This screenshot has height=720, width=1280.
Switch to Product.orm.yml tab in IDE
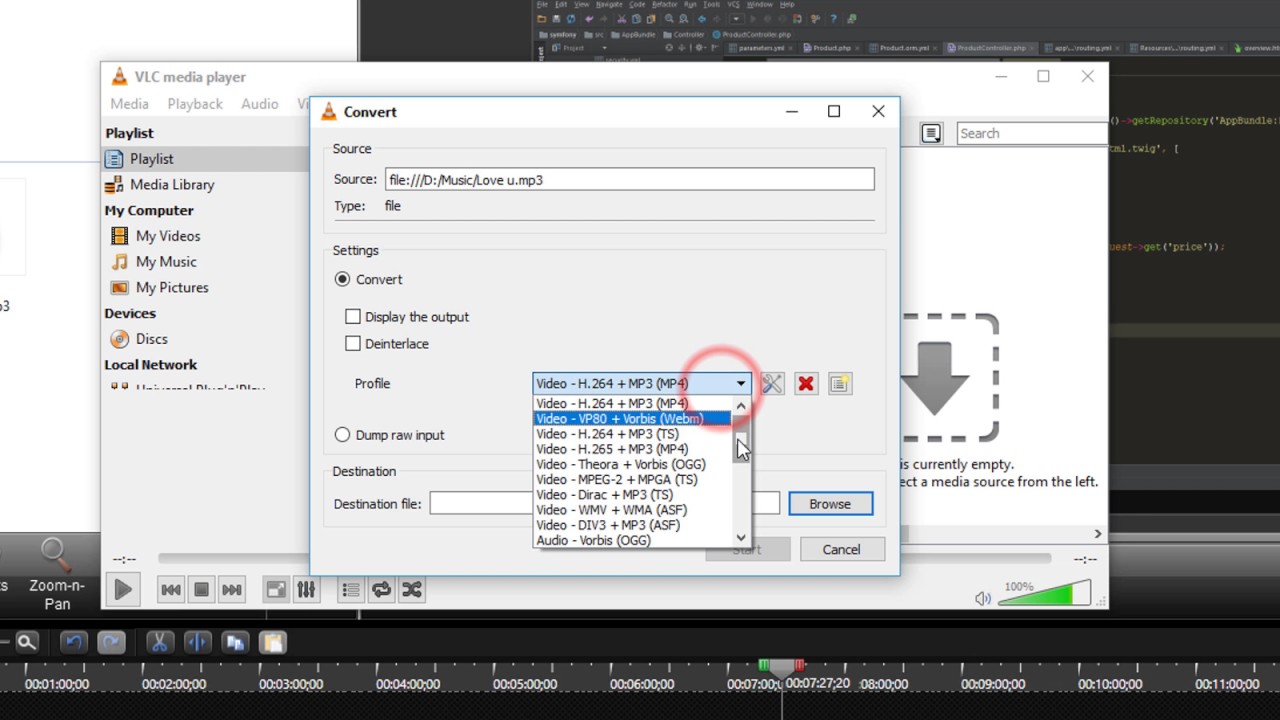pyautogui.click(x=903, y=48)
